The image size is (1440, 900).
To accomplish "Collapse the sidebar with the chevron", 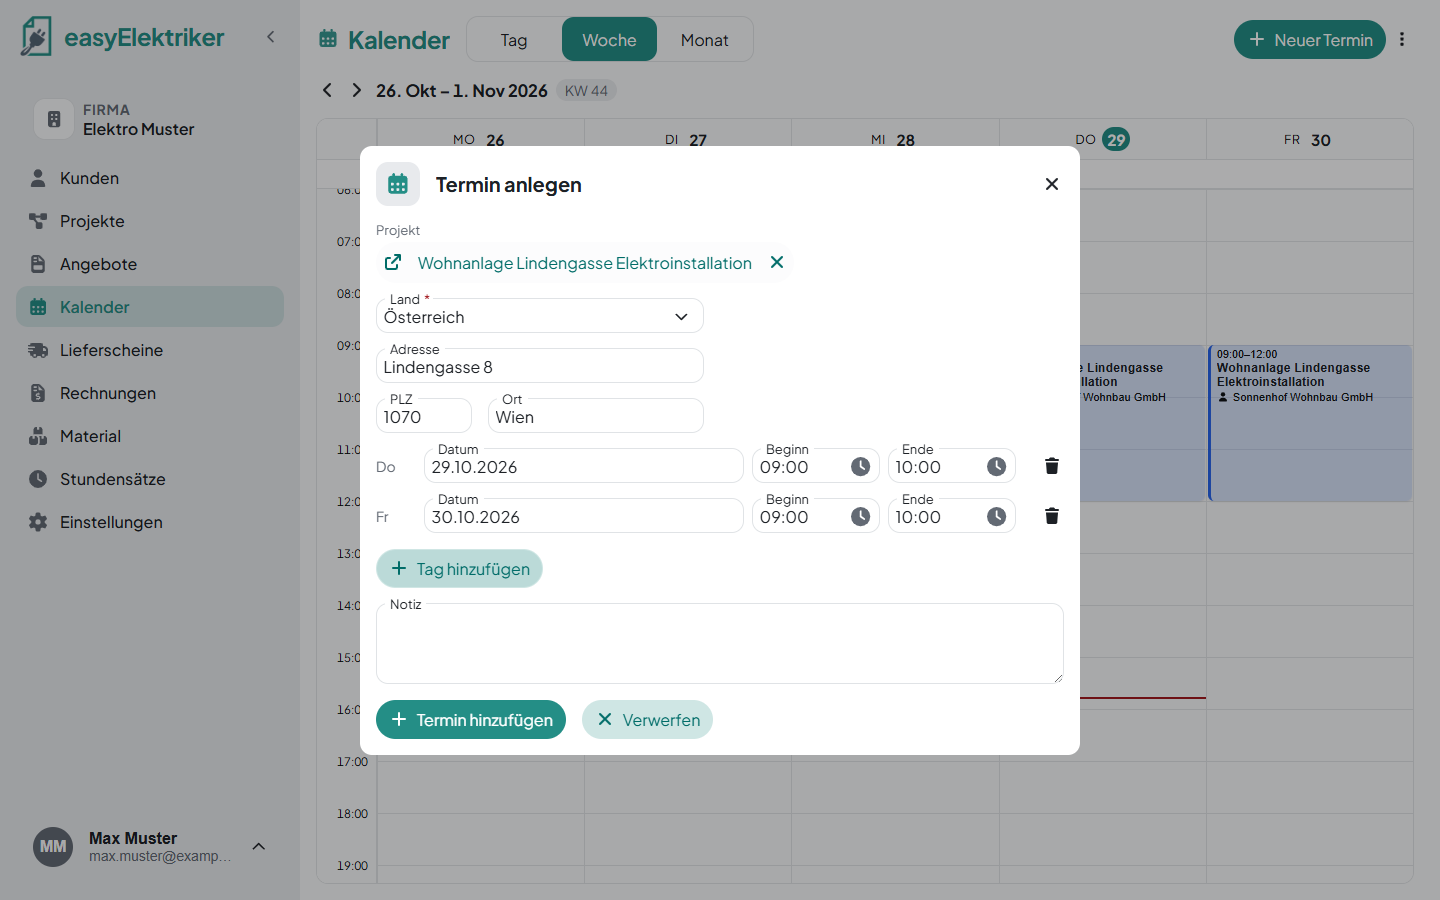I will coord(270,37).
